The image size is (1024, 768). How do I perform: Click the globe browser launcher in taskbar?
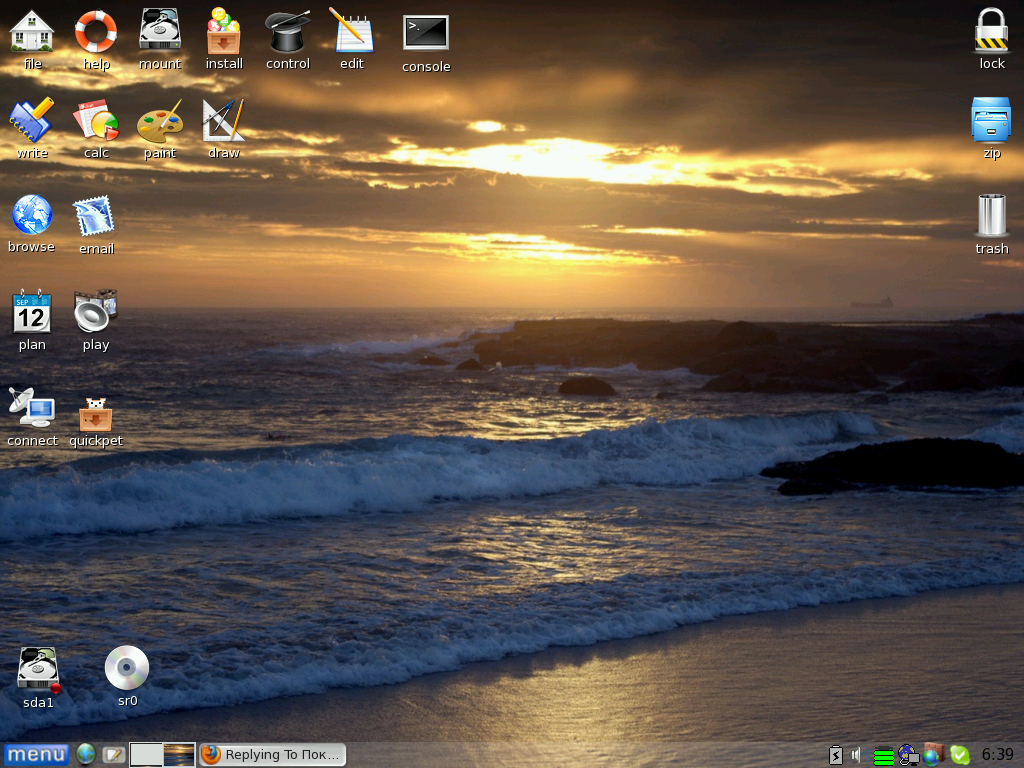pos(86,755)
